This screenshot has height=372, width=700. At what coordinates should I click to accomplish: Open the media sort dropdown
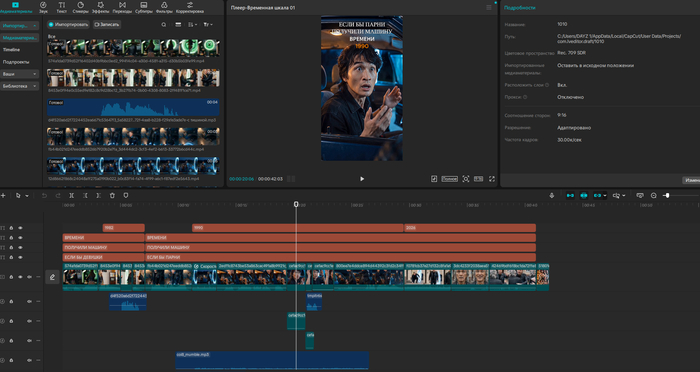[x=193, y=25]
